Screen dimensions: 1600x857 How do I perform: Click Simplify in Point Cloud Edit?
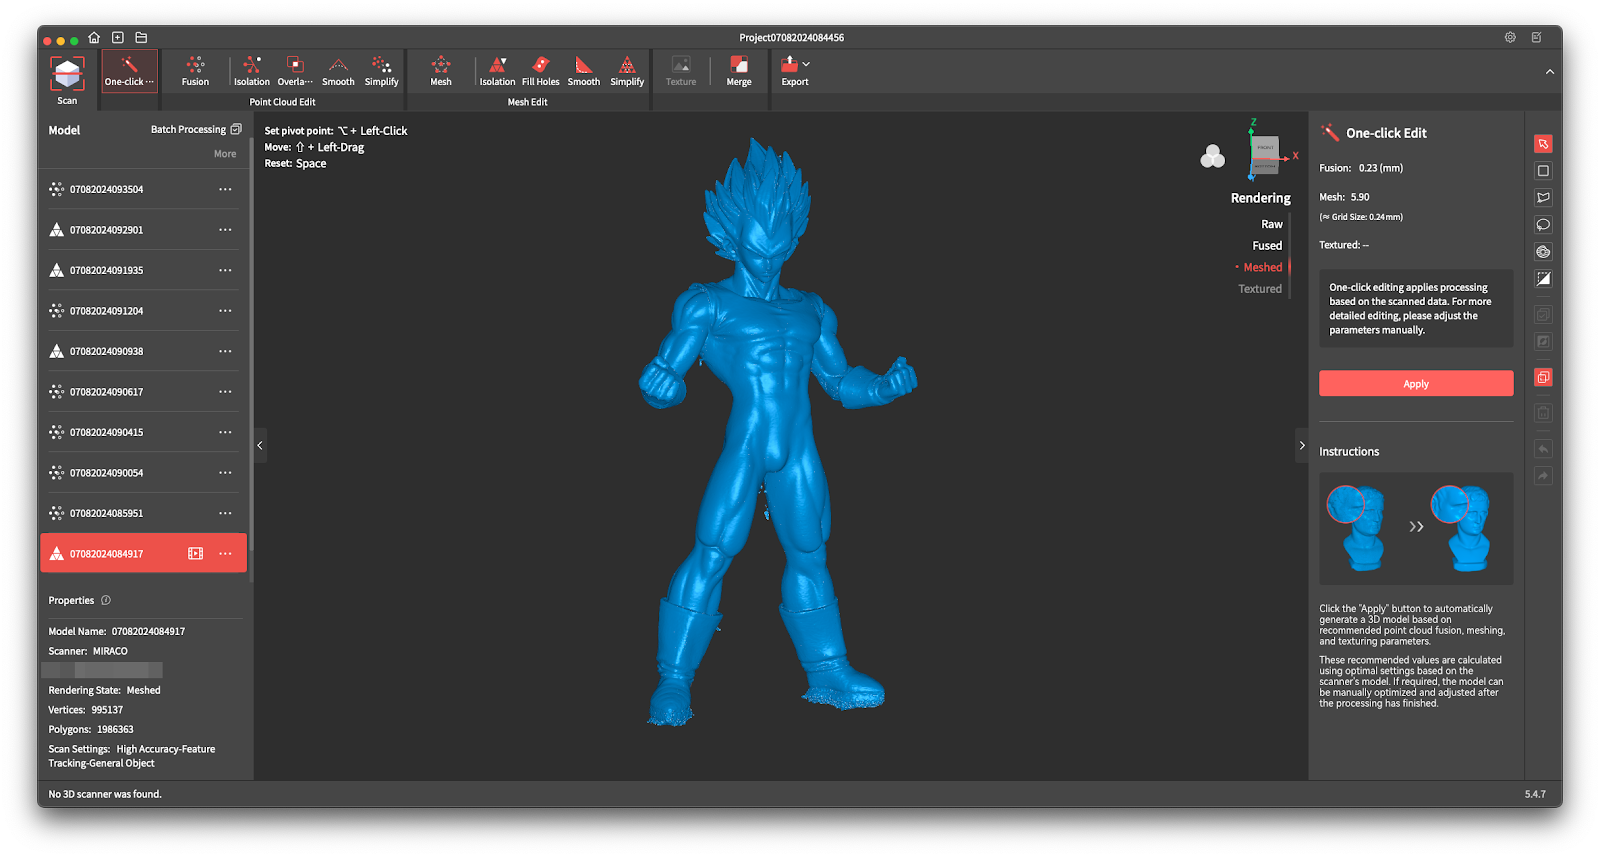click(381, 72)
